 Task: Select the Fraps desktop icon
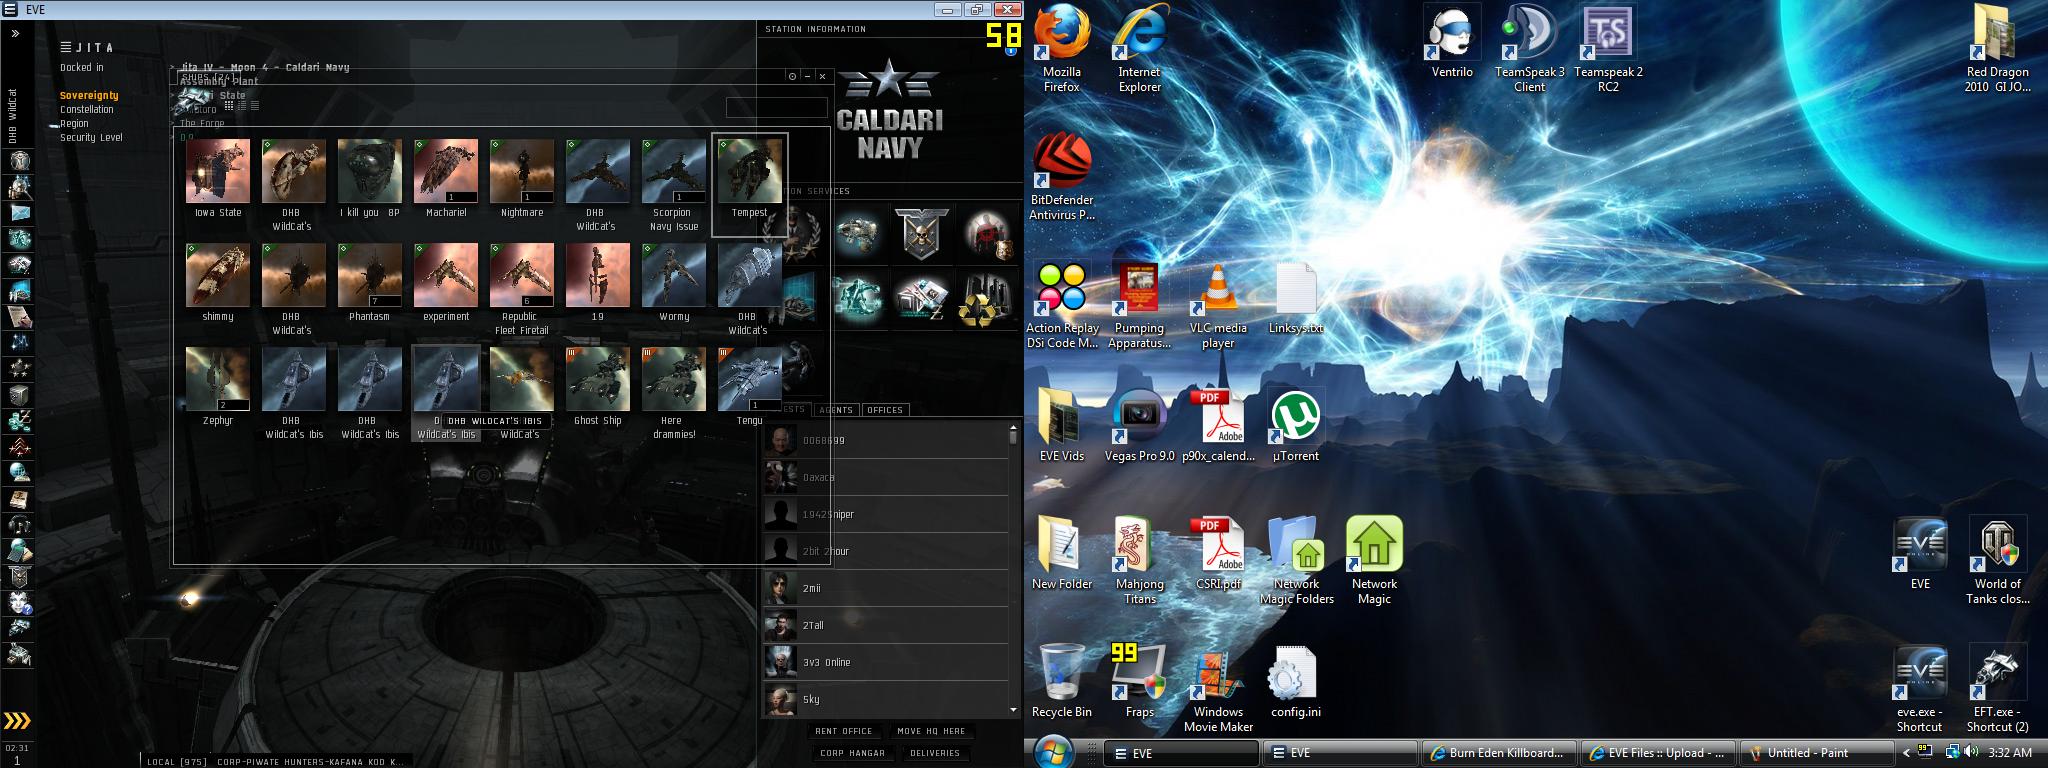[x=1139, y=681]
